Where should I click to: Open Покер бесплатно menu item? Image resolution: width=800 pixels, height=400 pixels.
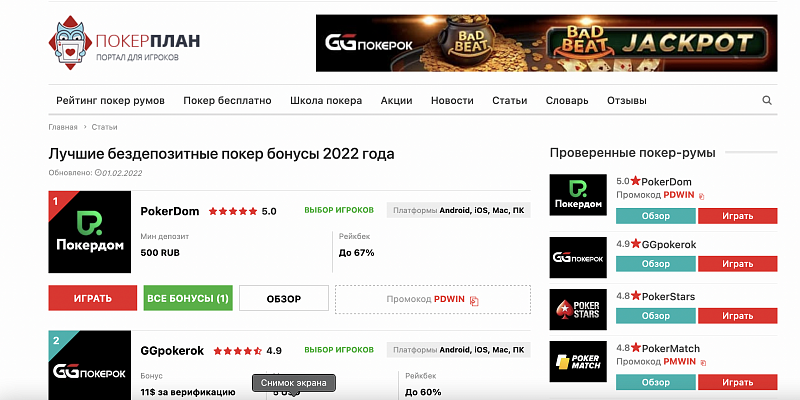pos(228,101)
